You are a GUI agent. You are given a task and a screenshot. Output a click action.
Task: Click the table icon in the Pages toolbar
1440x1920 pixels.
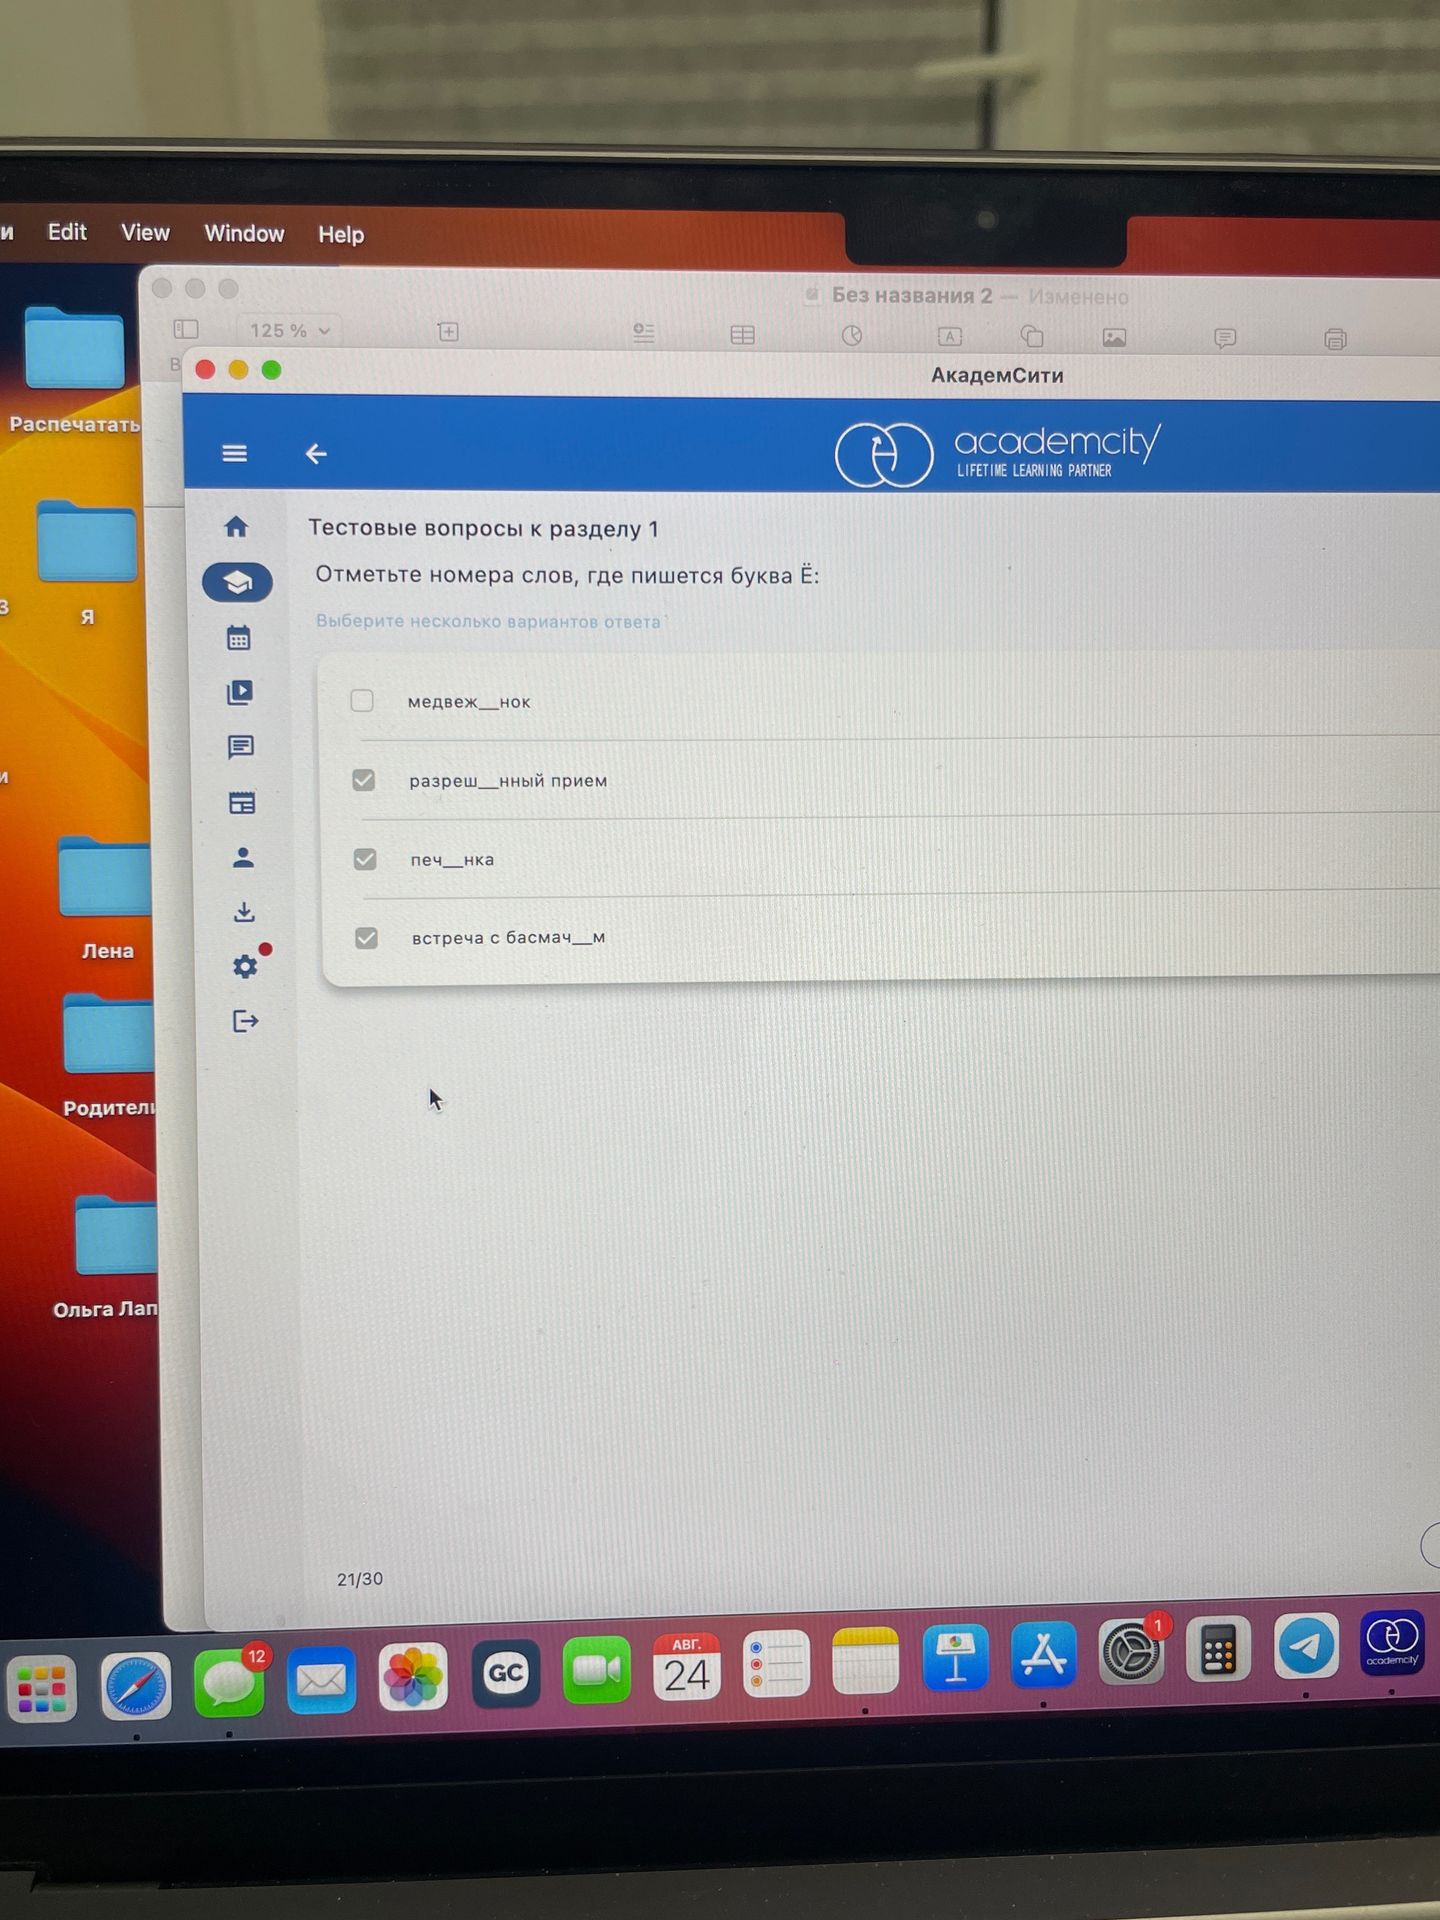point(742,334)
